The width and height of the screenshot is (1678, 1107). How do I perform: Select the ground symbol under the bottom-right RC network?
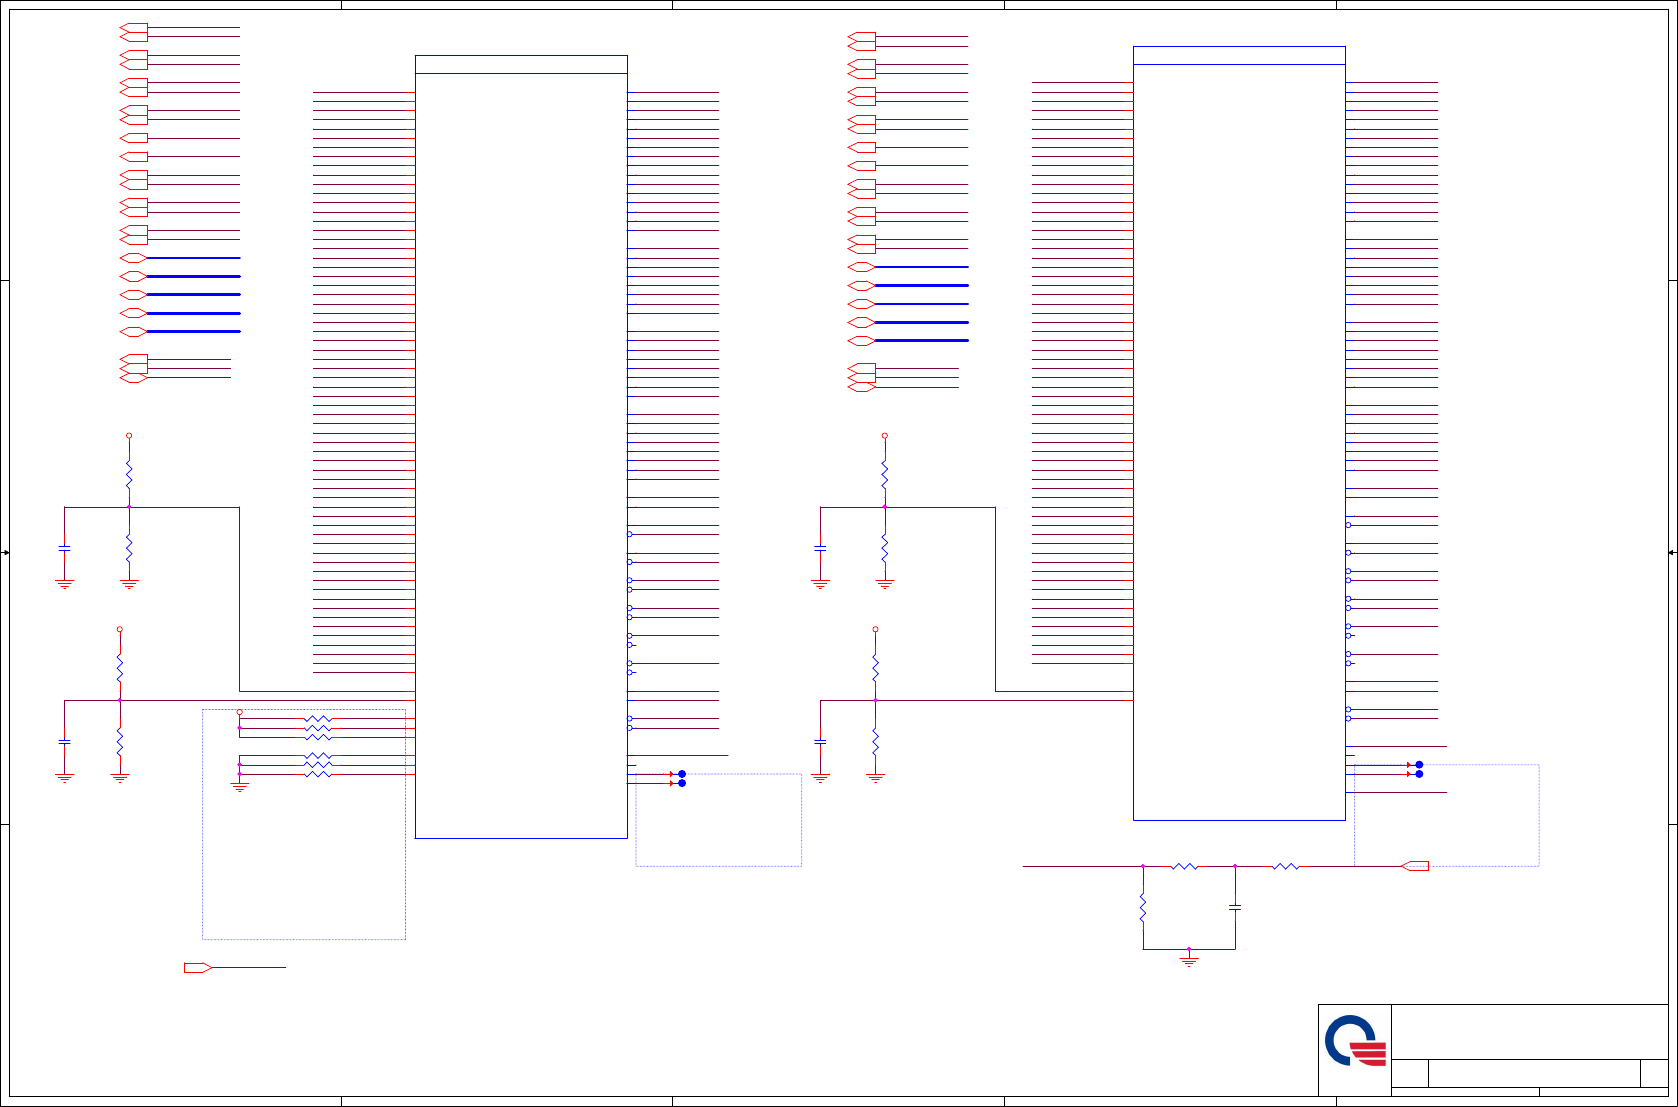(1188, 960)
